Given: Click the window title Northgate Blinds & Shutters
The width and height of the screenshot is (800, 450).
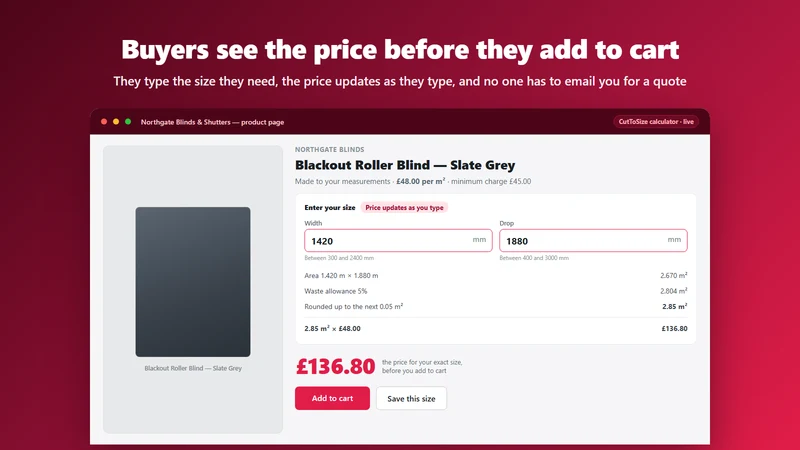Looking at the screenshot, I should pyautogui.click(x=212, y=122).
